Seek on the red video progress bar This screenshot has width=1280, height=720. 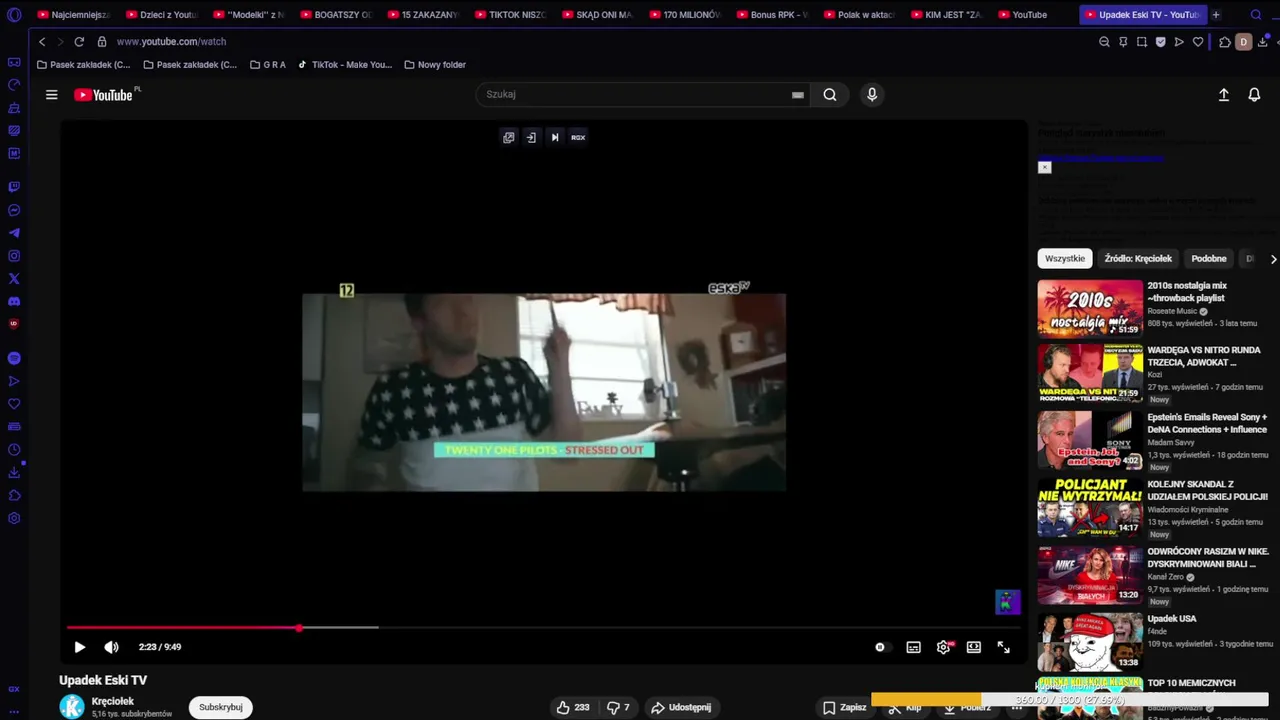pos(543,628)
